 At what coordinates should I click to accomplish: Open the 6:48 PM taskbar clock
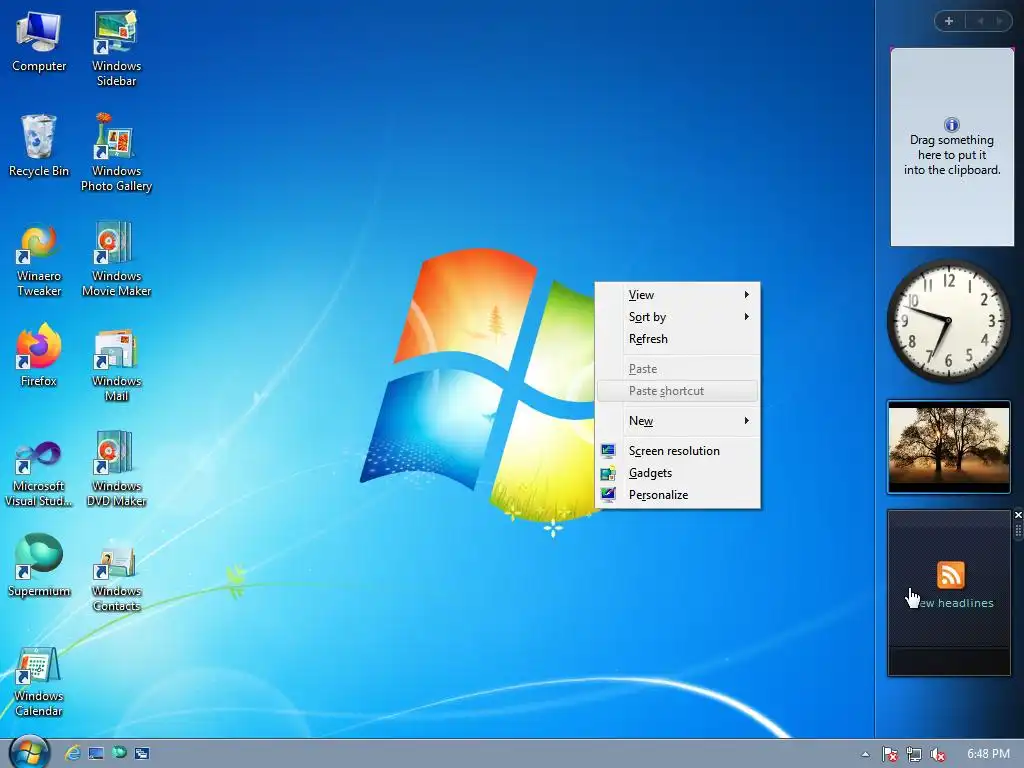tap(988, 754)
